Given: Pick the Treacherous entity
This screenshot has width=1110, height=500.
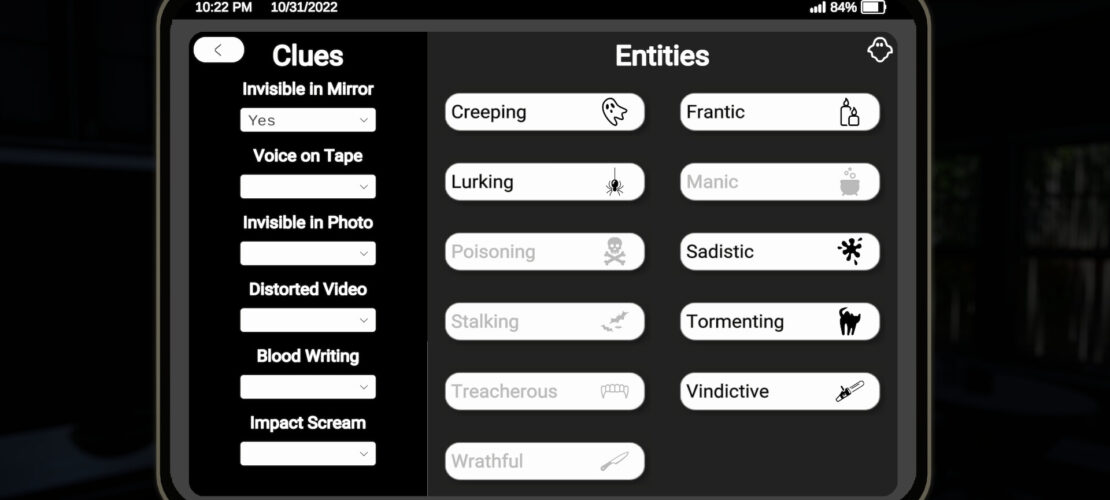Looking at the screenshot, I should tap(544, 392).
